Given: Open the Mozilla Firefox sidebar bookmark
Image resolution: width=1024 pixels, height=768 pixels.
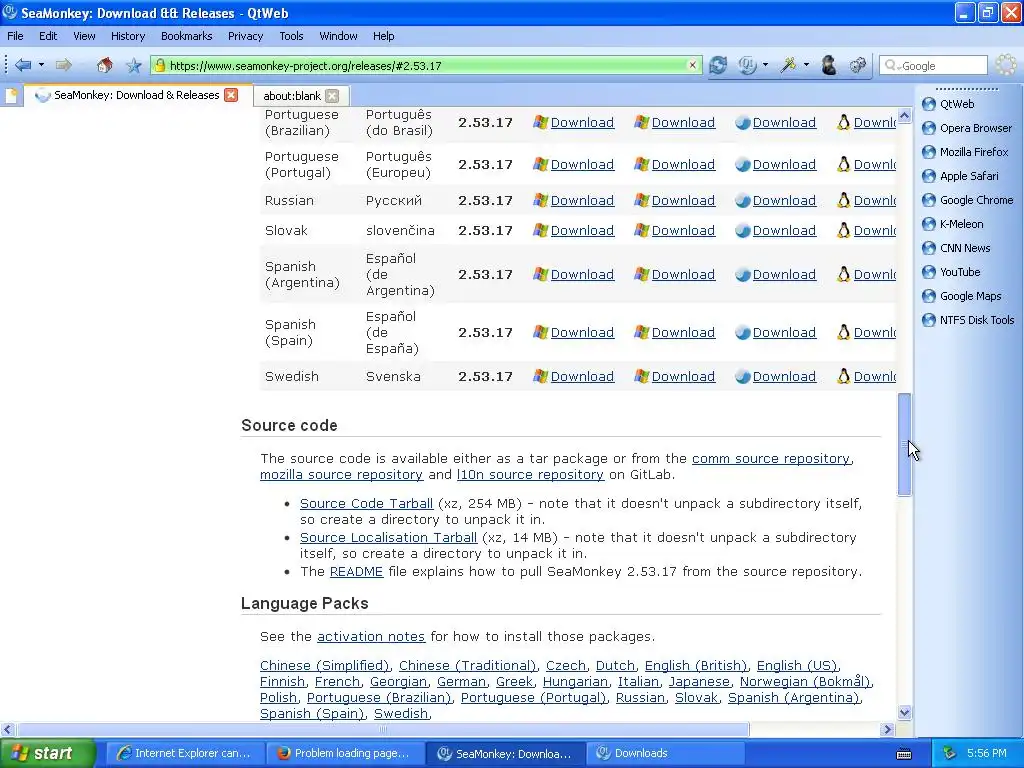Looking at the screenshot, I should pos(965,152).
